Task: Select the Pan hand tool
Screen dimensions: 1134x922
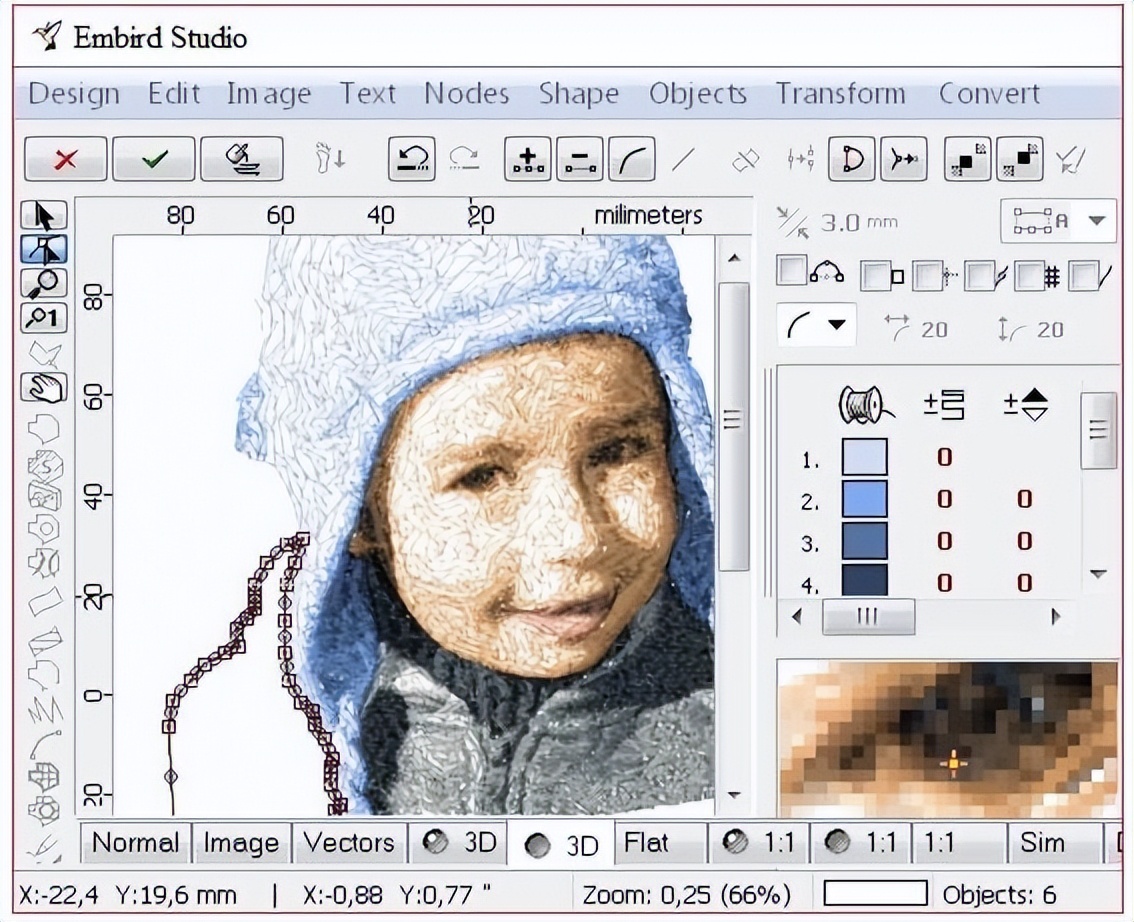Action: tap(42, 387)
